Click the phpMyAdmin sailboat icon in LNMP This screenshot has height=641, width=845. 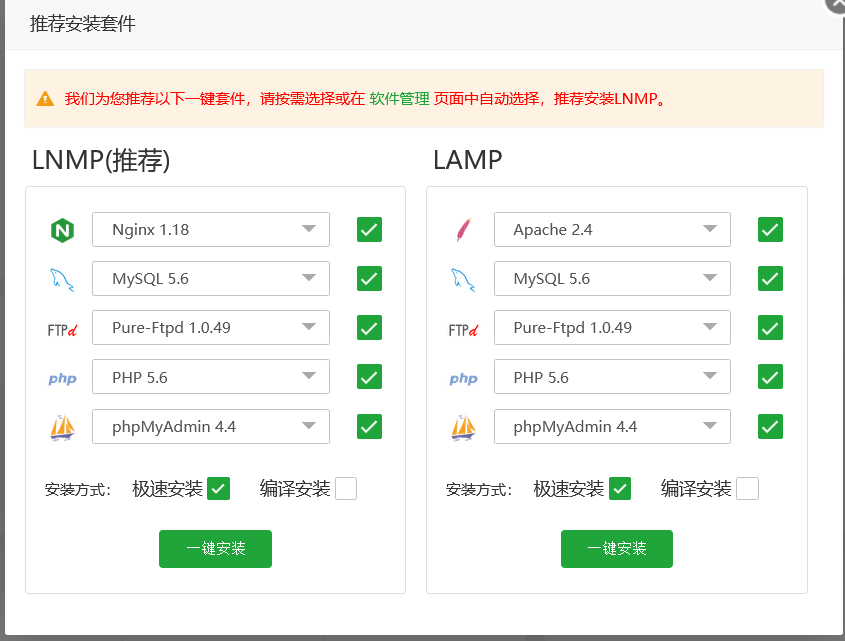63,428
